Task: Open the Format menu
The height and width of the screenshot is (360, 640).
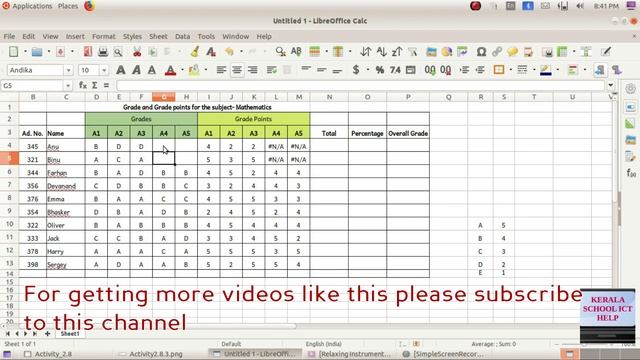Action: [104, 36]
